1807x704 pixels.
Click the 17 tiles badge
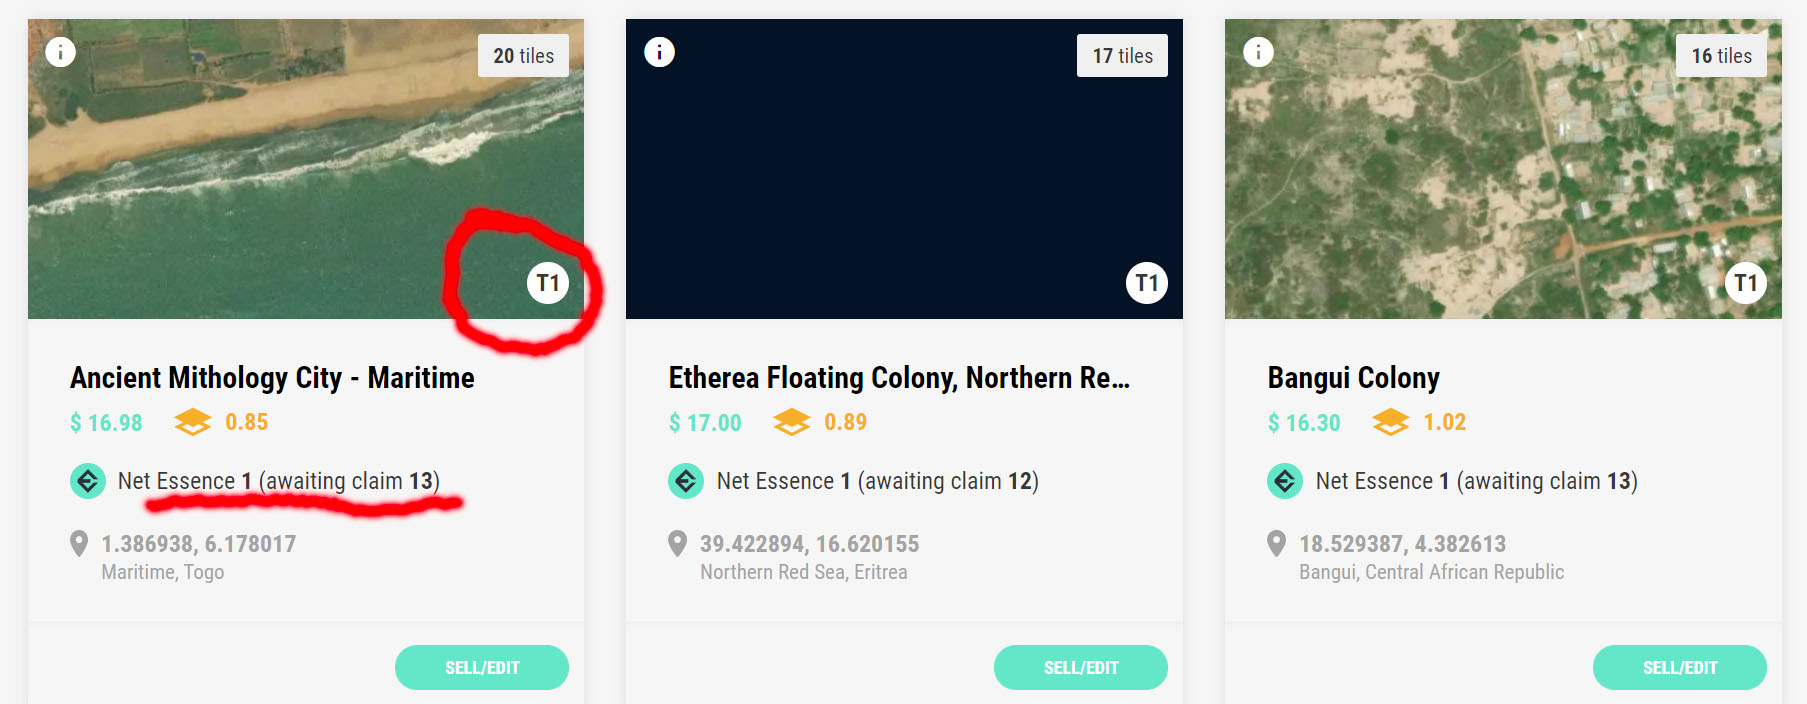(1122, 56)
